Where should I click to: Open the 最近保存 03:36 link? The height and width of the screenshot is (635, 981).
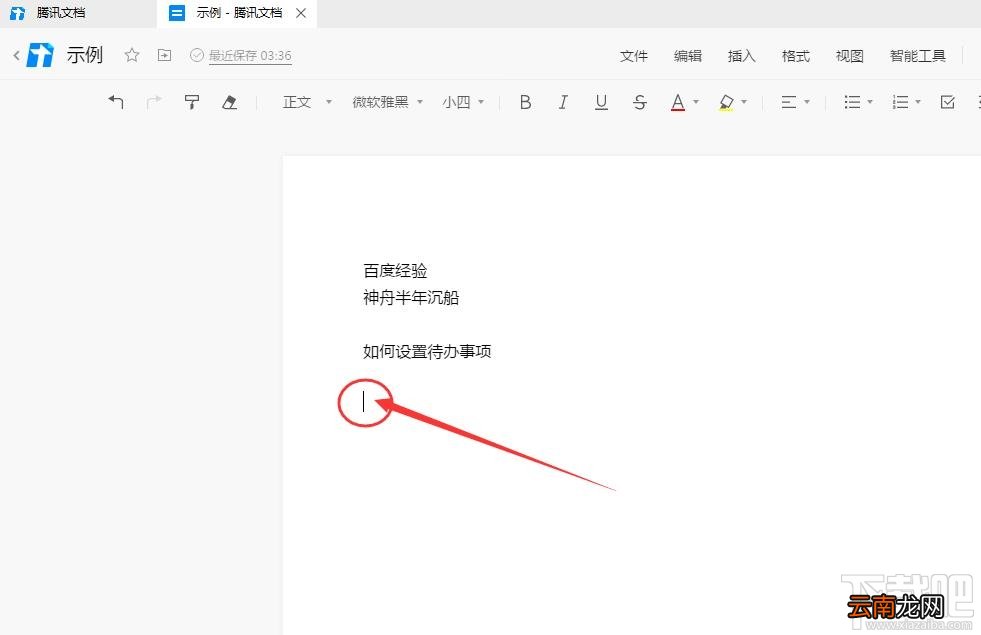[x=250, y=56]
